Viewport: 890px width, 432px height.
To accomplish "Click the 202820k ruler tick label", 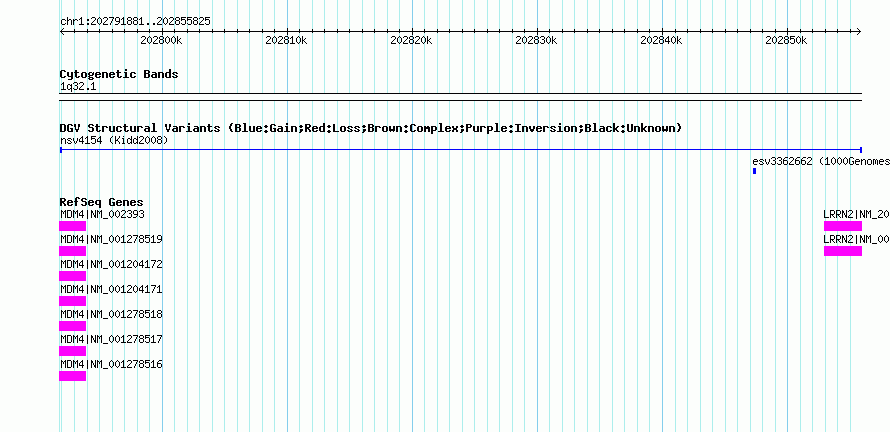I will click(x=411, y=40).
